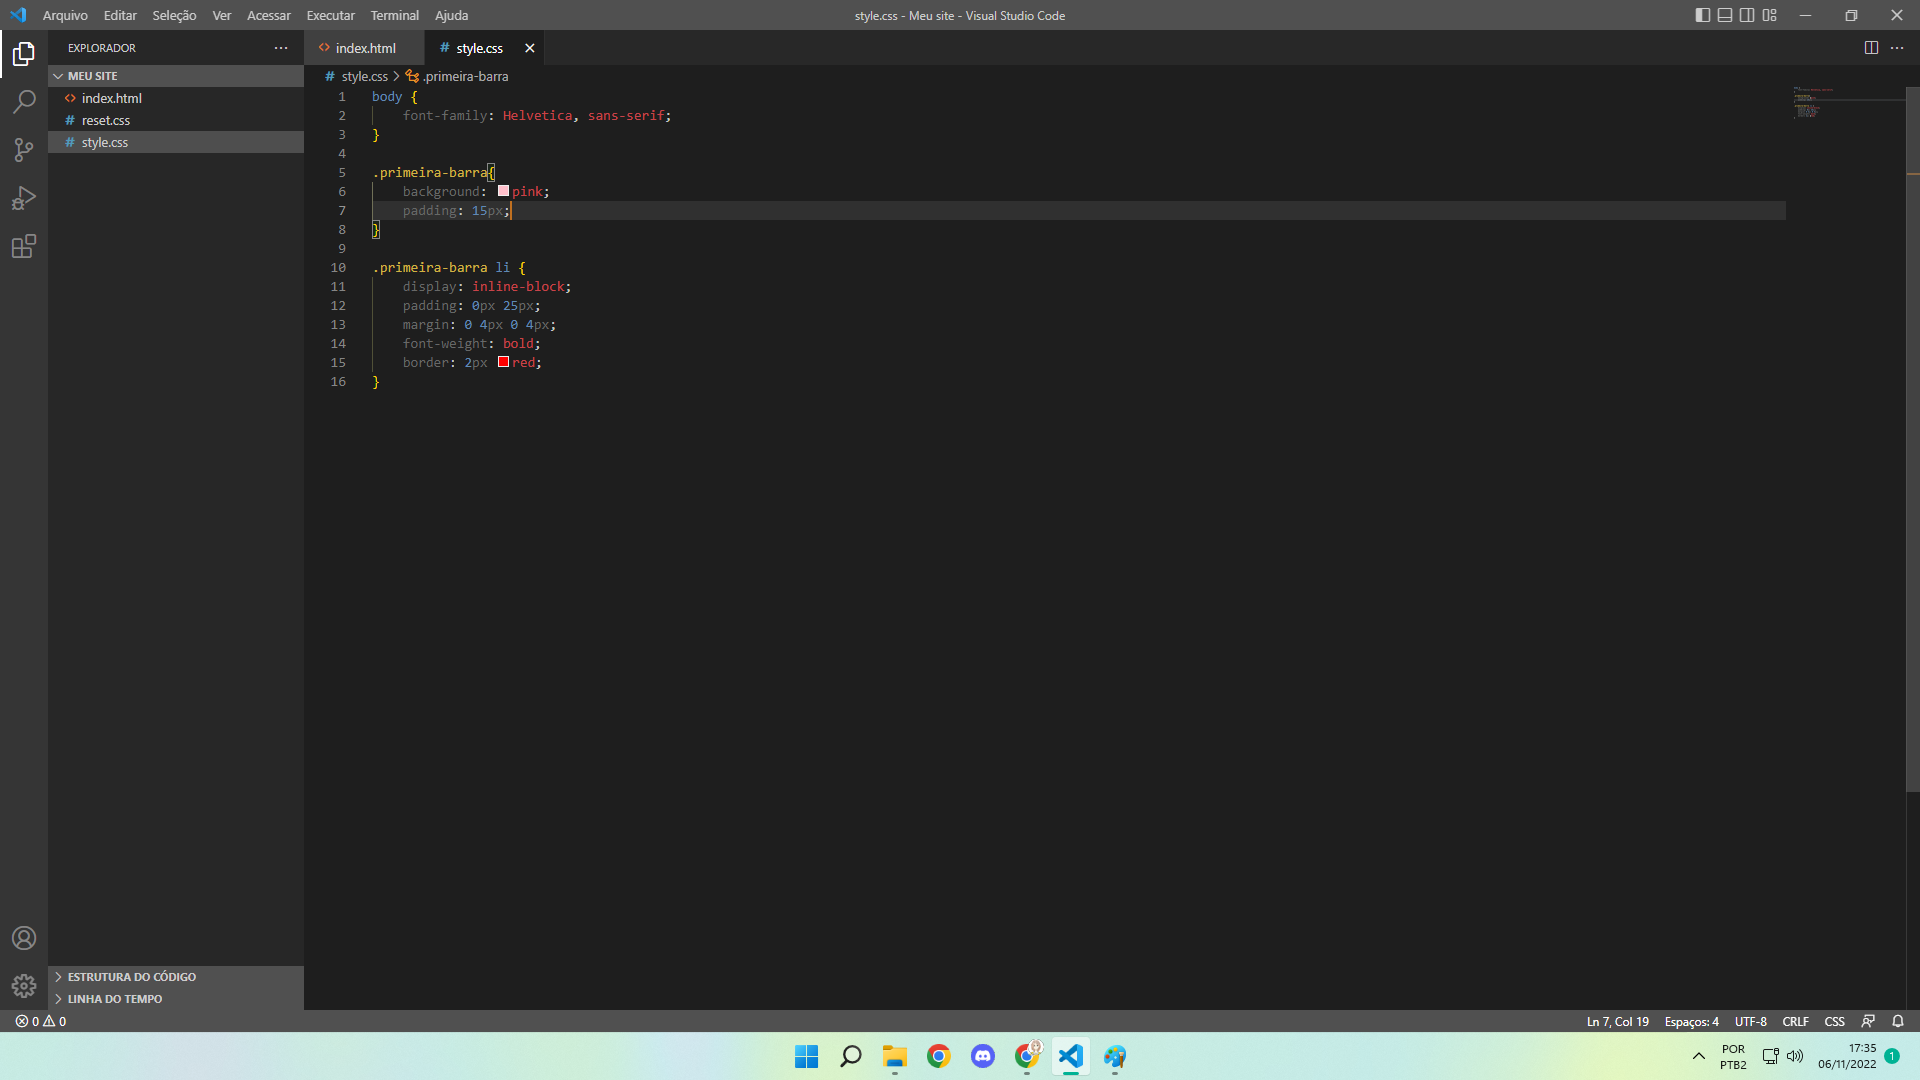Open reset.css in the file explorer
This screenshot has width=1920, height=1080.
(176, 120)
